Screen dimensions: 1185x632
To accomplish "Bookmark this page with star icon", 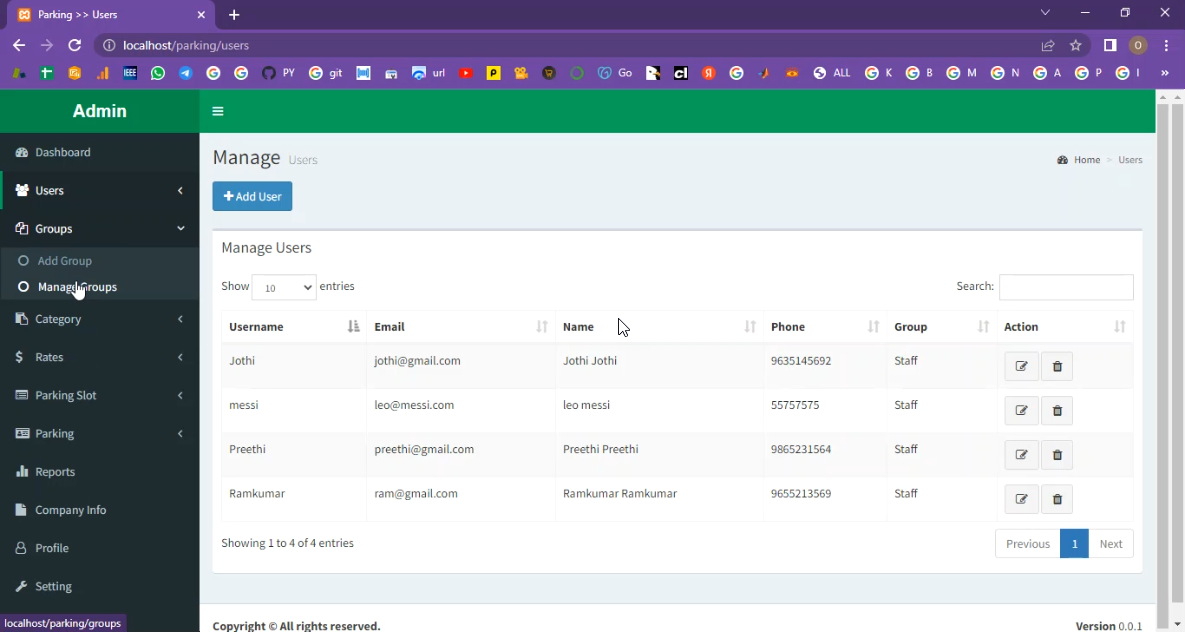I will 1076,45.
